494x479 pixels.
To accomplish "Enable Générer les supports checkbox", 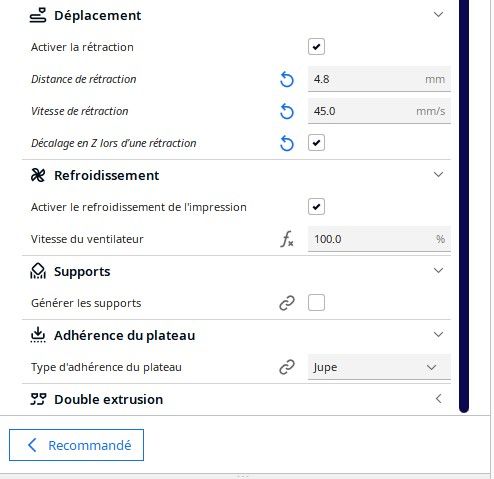I will (316, 303).
